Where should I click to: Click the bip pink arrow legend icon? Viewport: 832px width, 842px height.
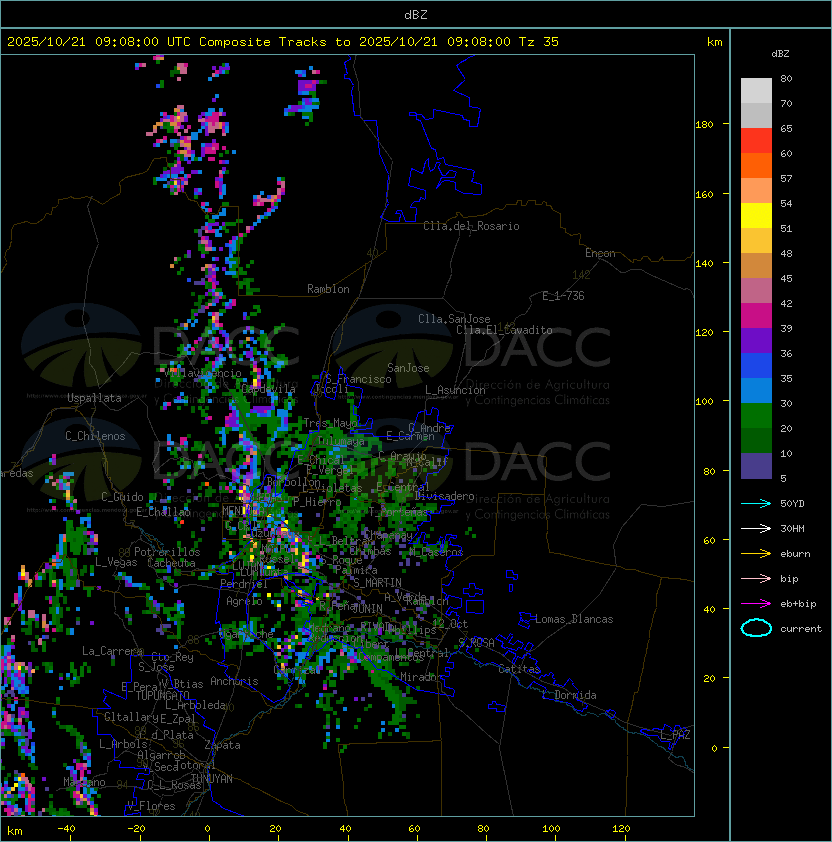pos(756,578)
